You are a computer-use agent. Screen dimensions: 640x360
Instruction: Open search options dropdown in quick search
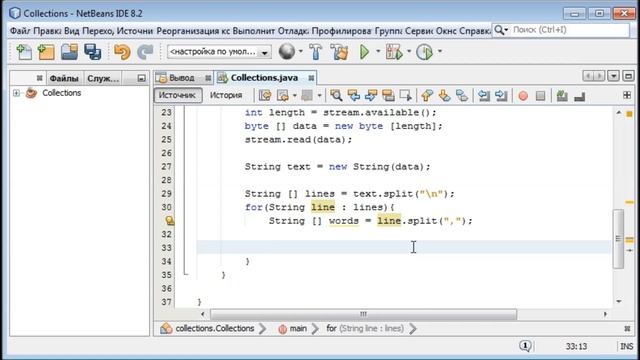pos(501,30)
